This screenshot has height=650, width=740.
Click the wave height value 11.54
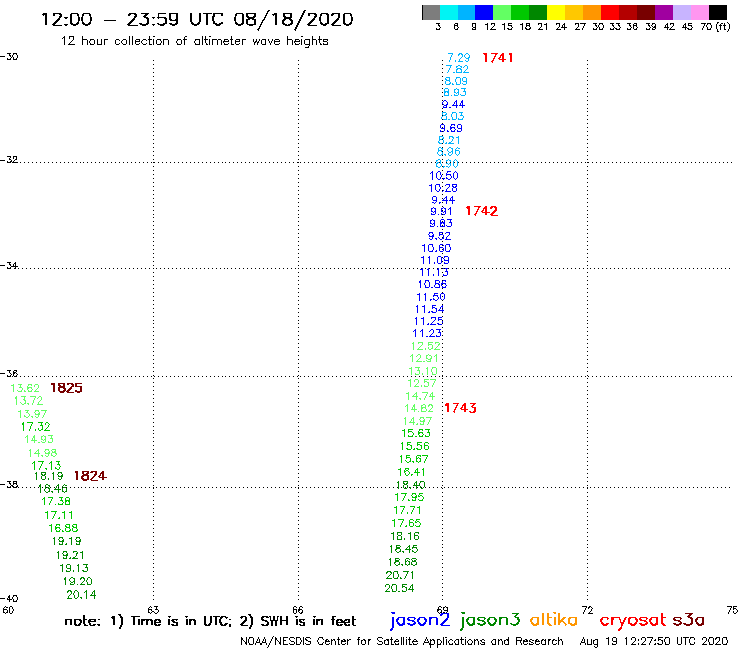pyautogui.click(x=429, y=309)
